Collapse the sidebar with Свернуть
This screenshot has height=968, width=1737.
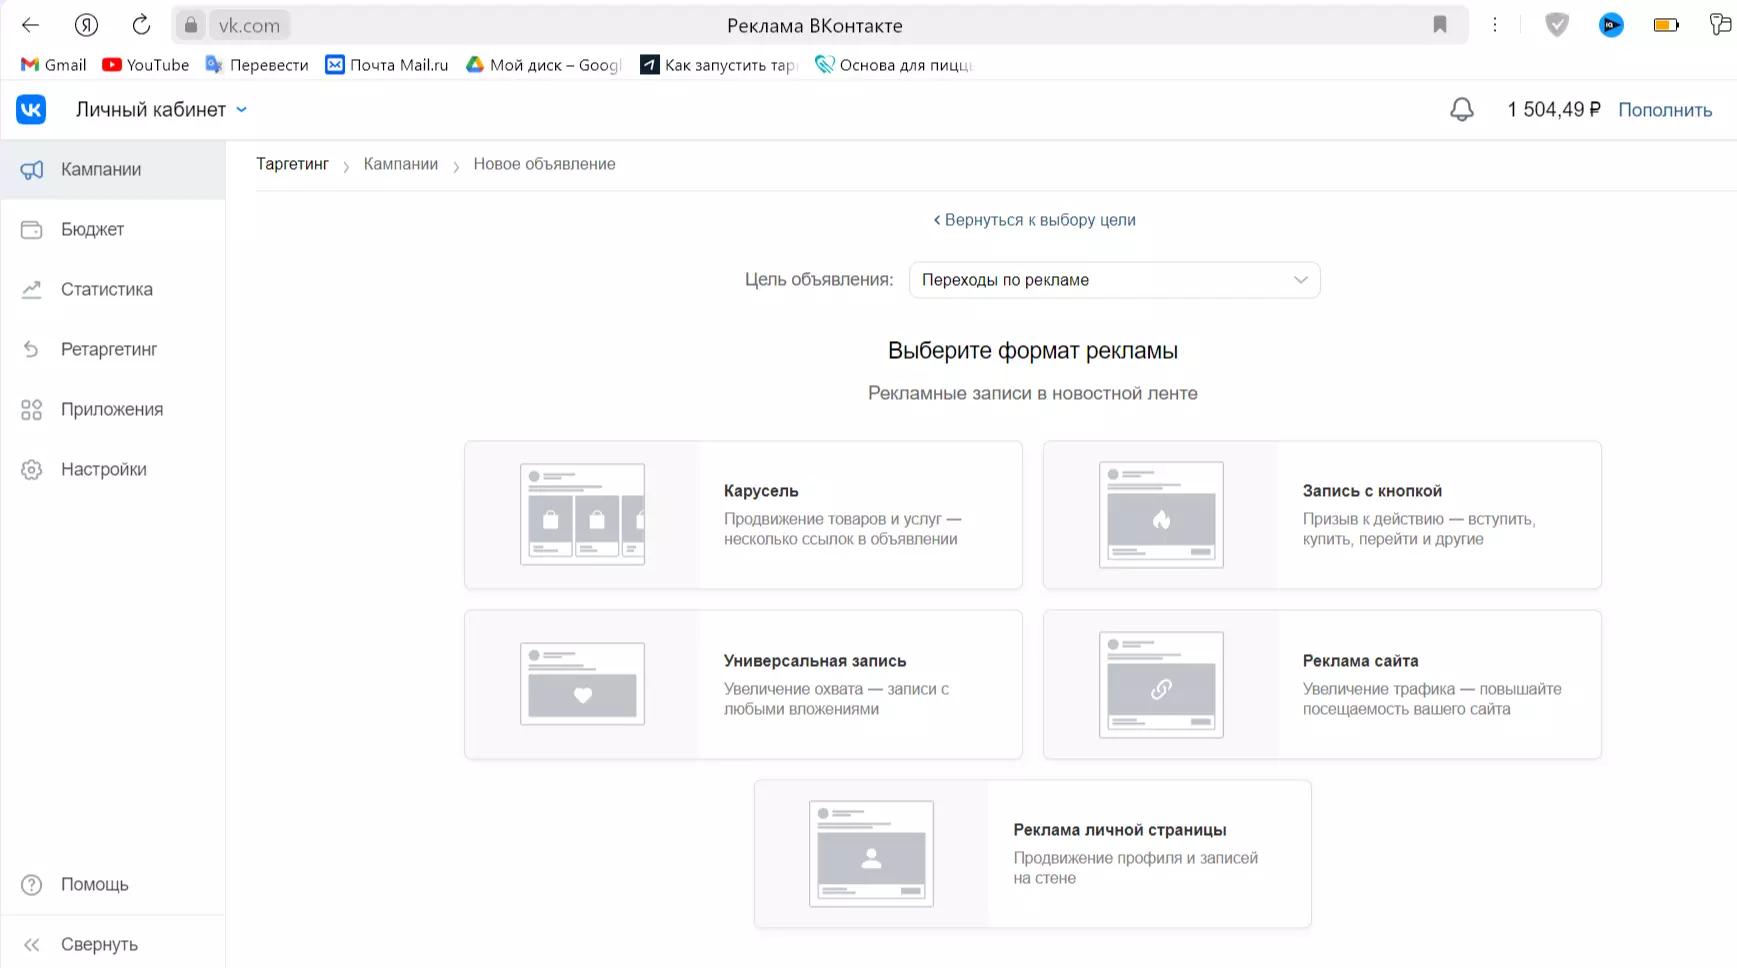pyautogui.click(x=98, y=945)
